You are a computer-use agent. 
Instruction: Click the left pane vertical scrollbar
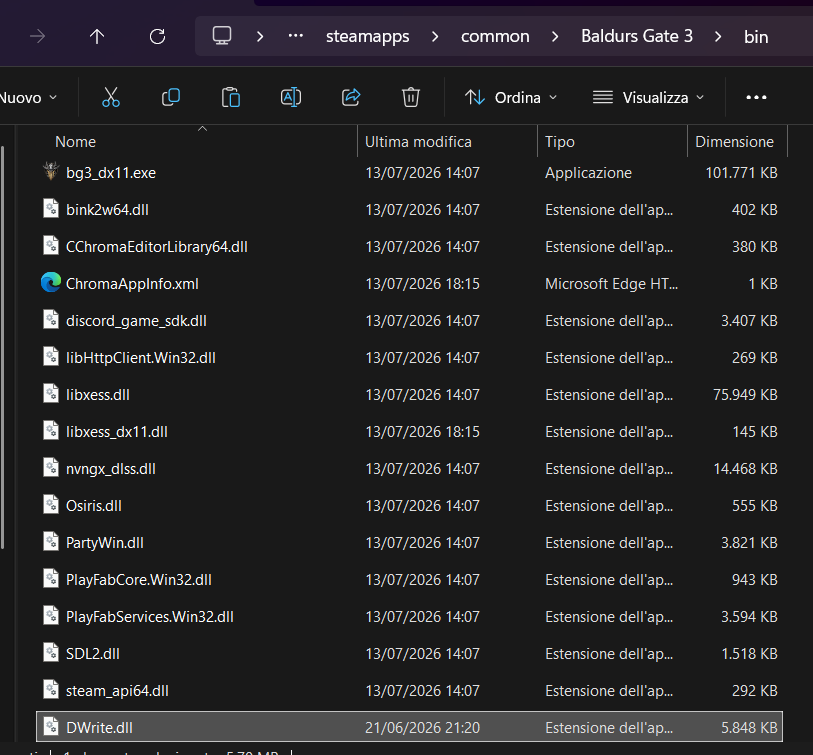(3, 347)
